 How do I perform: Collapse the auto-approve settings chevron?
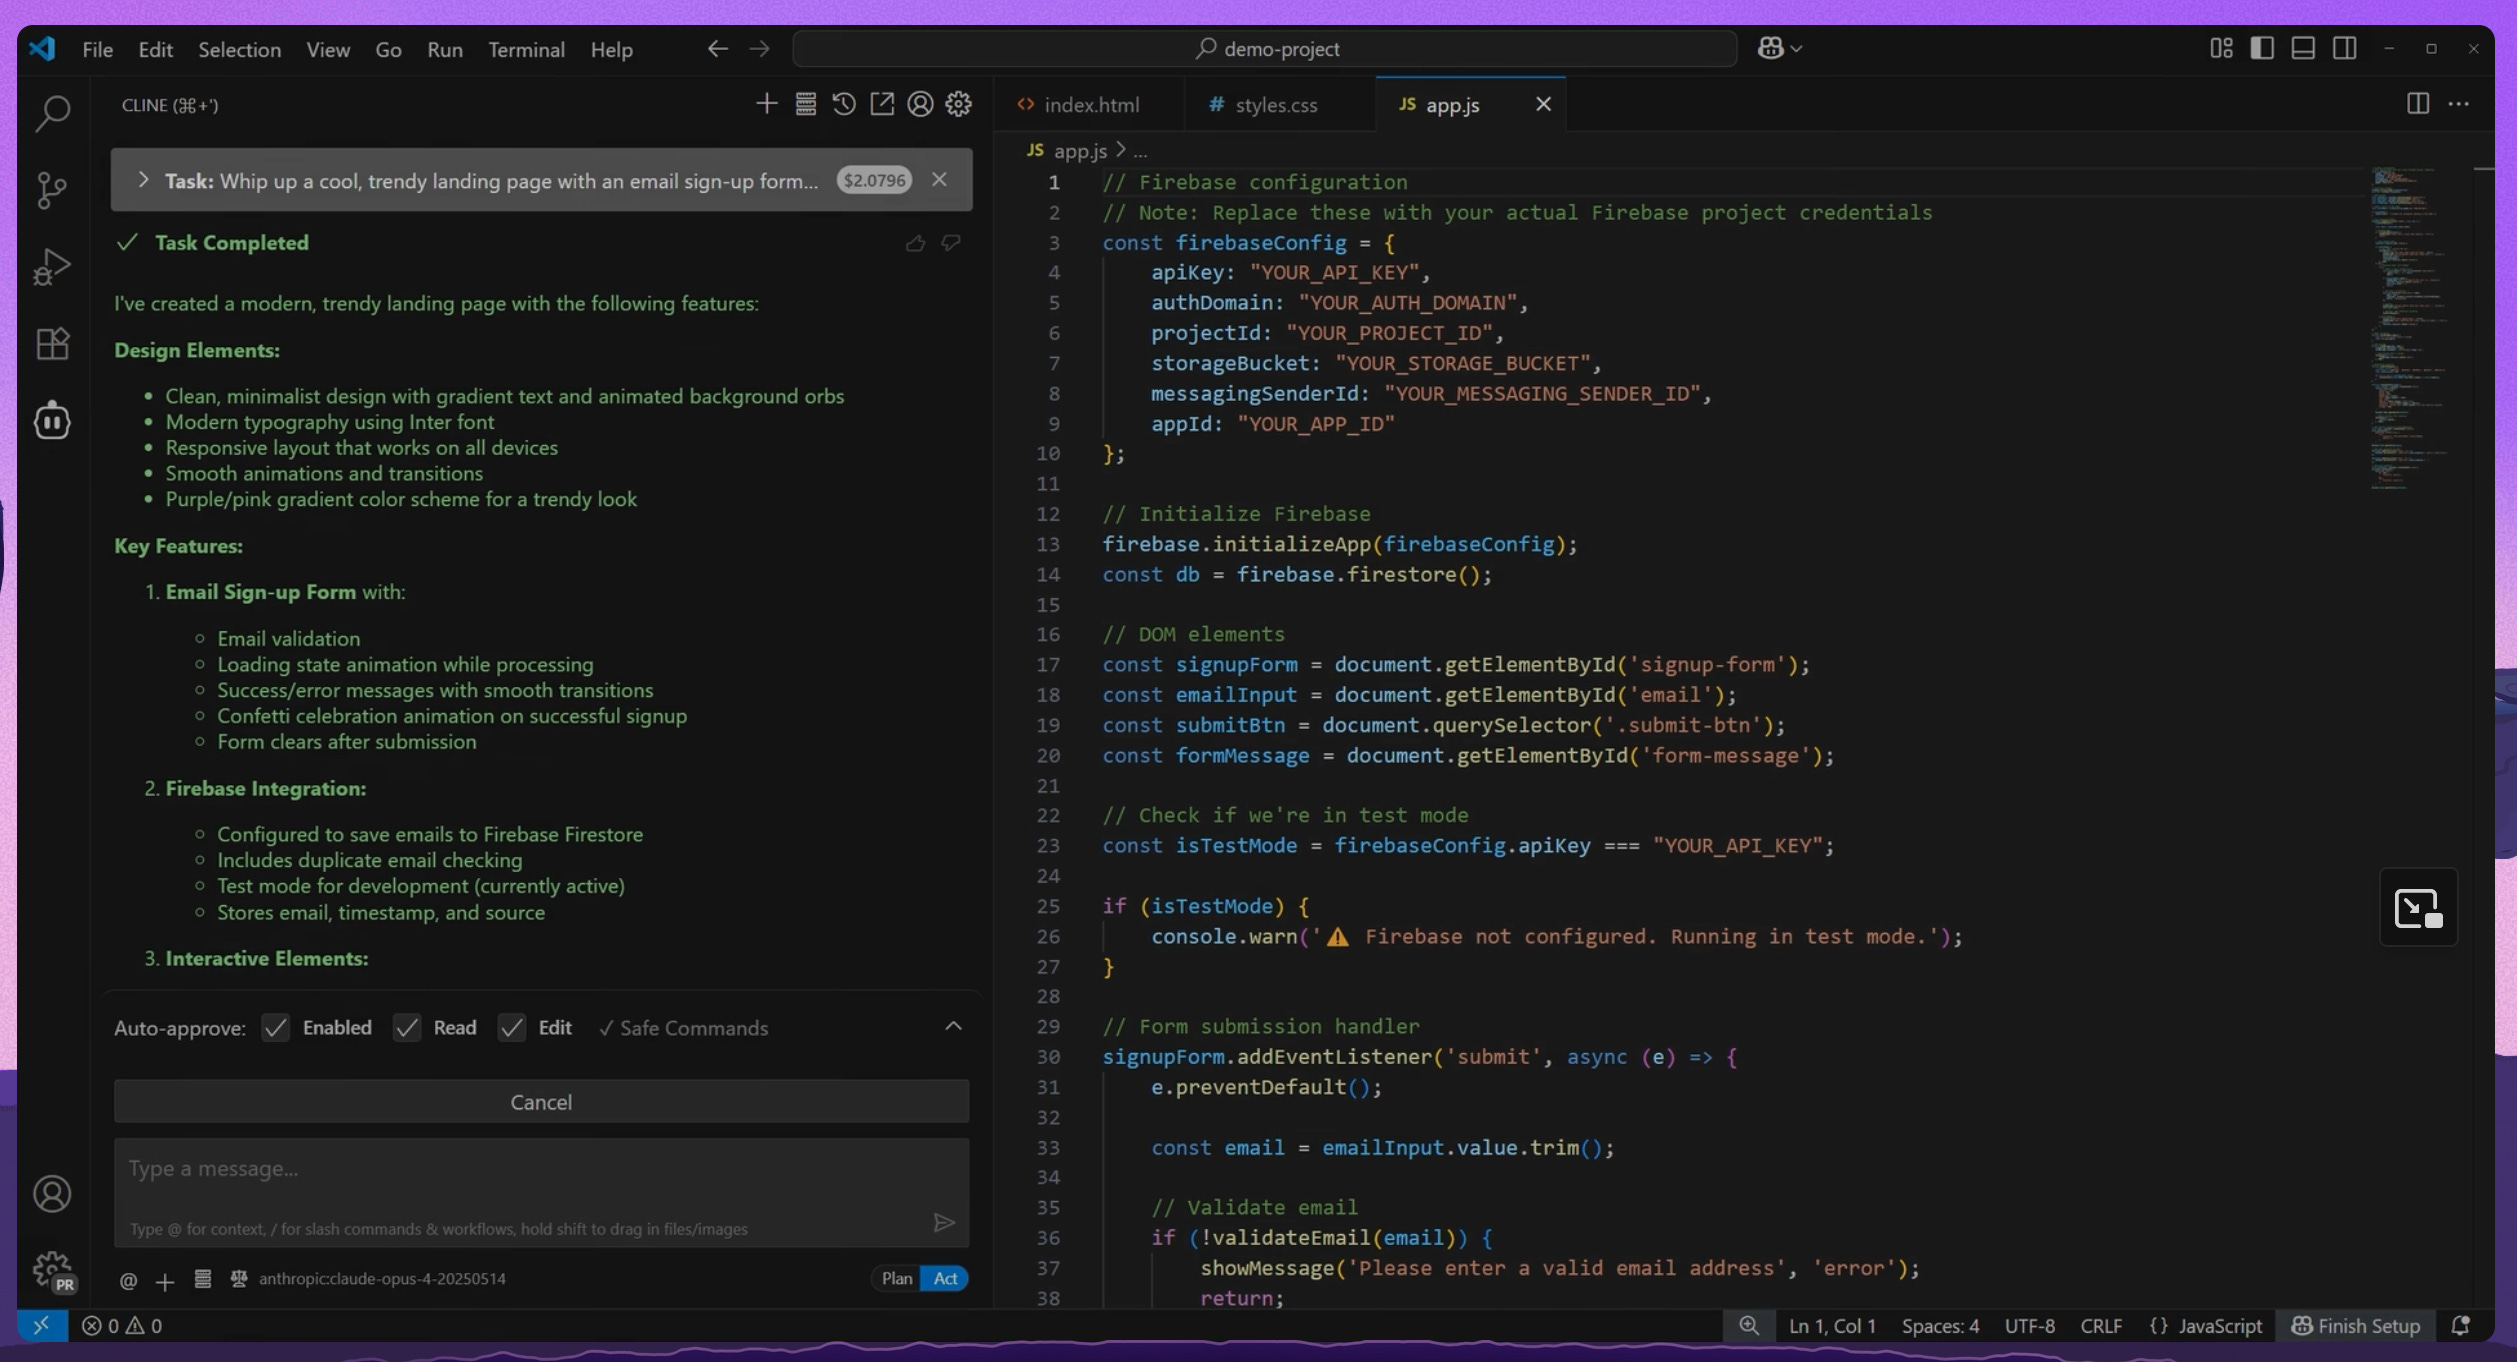point(953,1027)
